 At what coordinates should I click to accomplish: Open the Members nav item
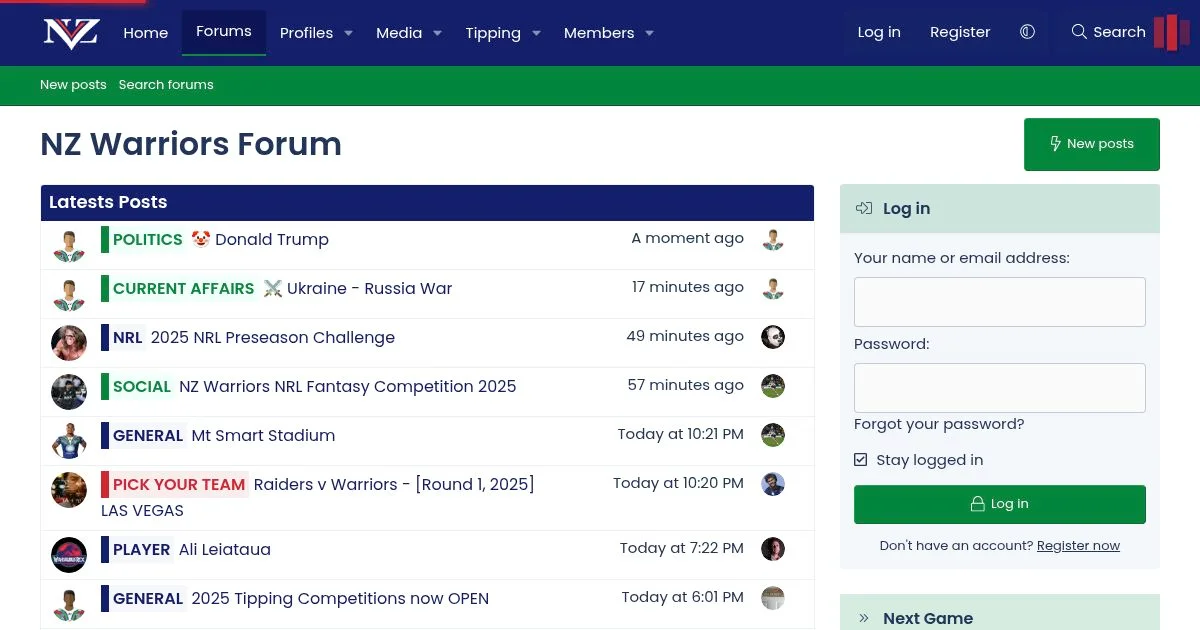[599, 33]
